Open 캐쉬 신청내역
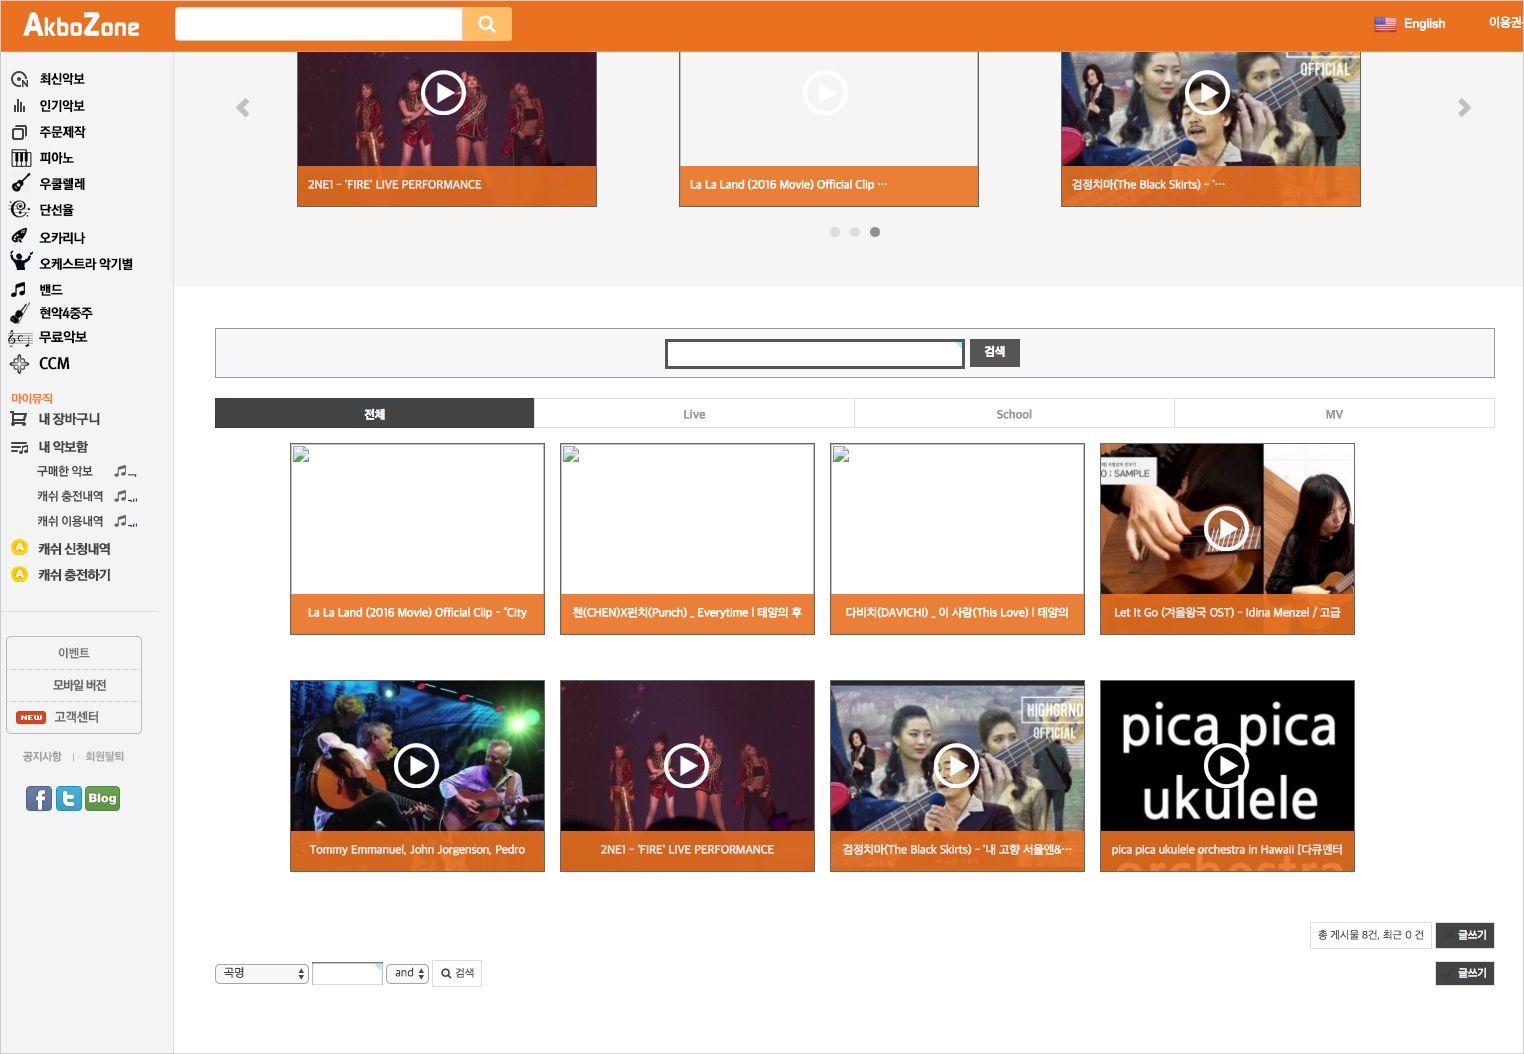 [73, 548]
